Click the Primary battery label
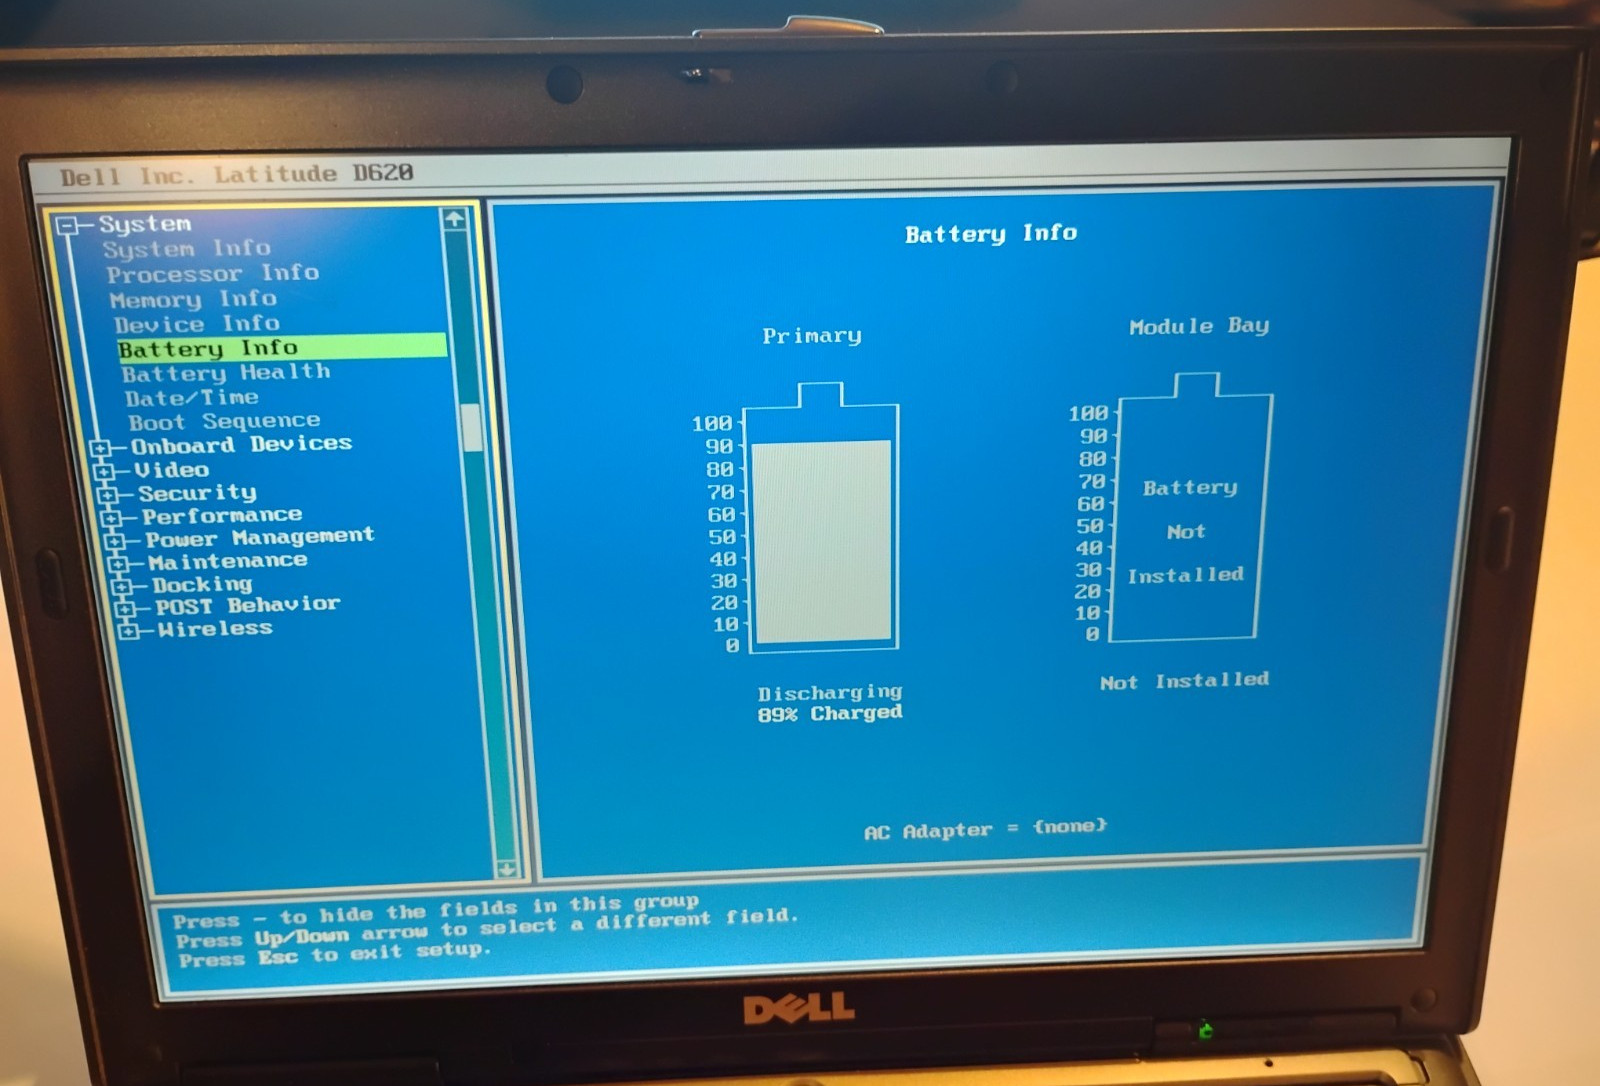This screenshot has height=1086, width=1600. (812, 336)
